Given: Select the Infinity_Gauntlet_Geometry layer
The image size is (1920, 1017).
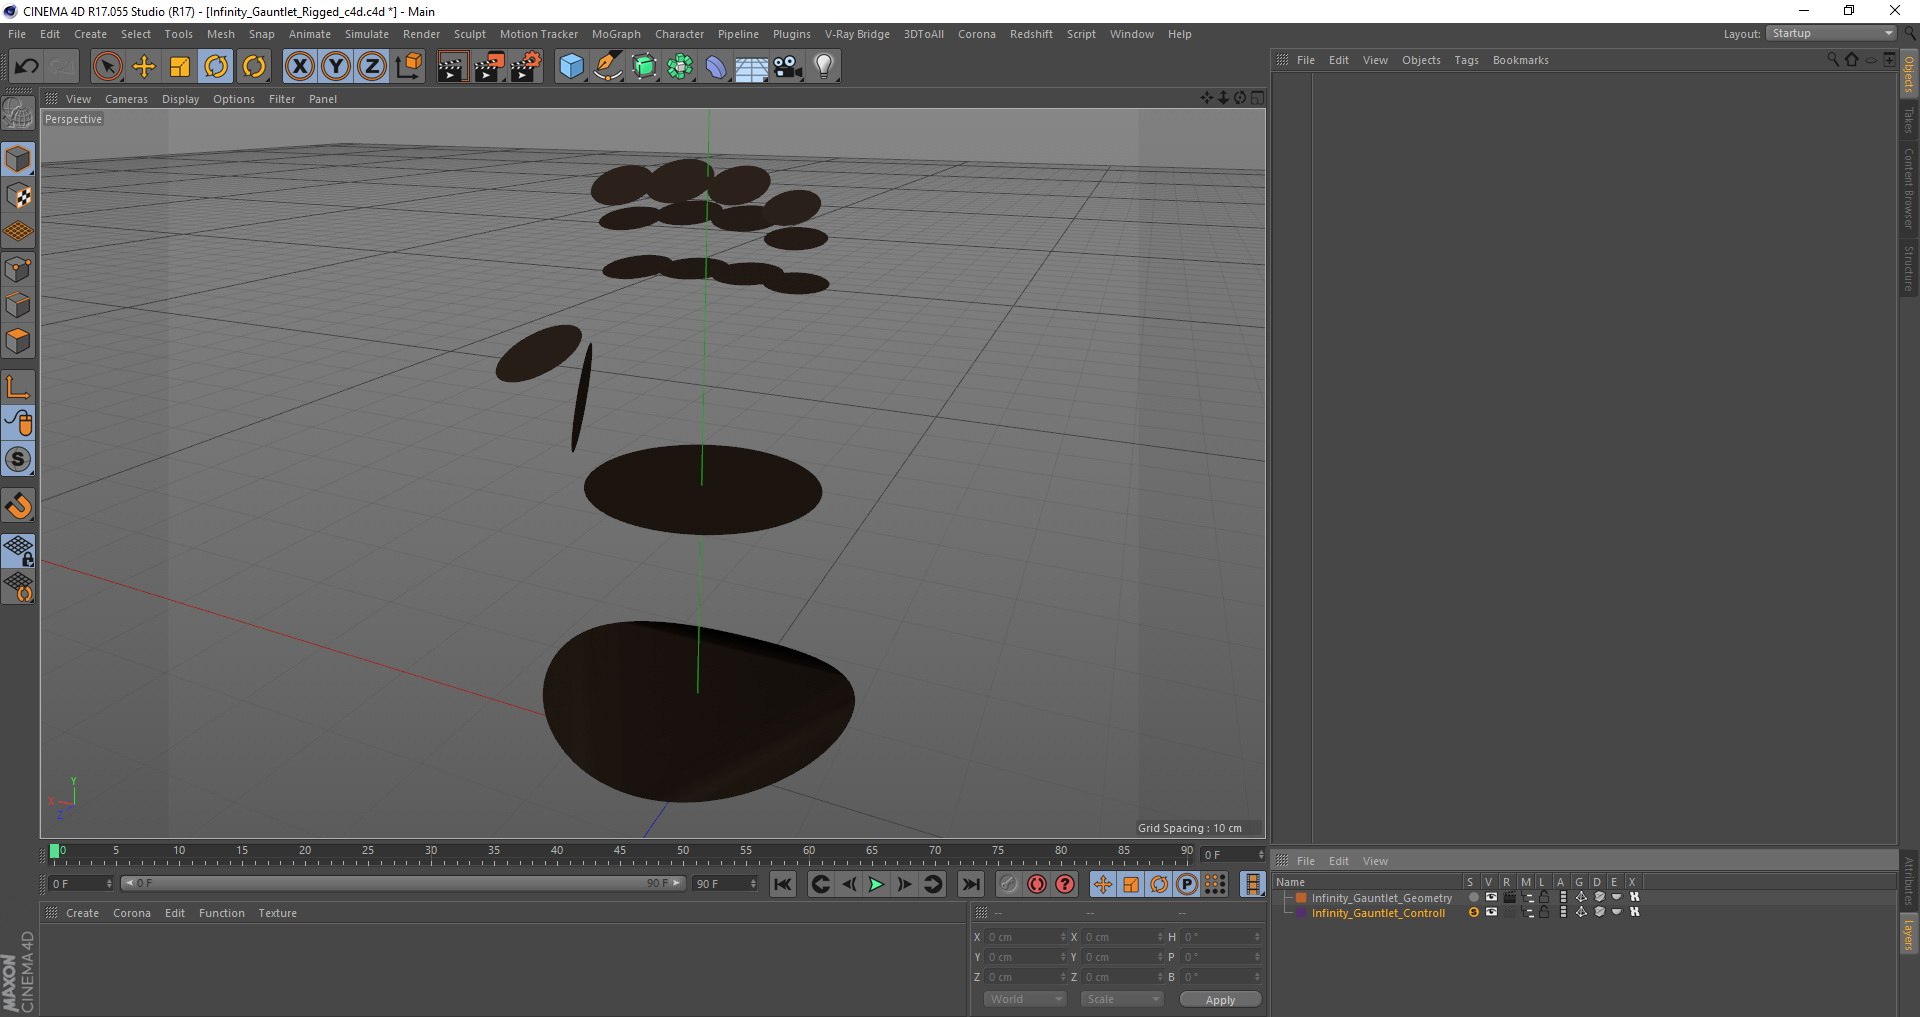Looking at the screenshot, I should tap(1381, 898).
